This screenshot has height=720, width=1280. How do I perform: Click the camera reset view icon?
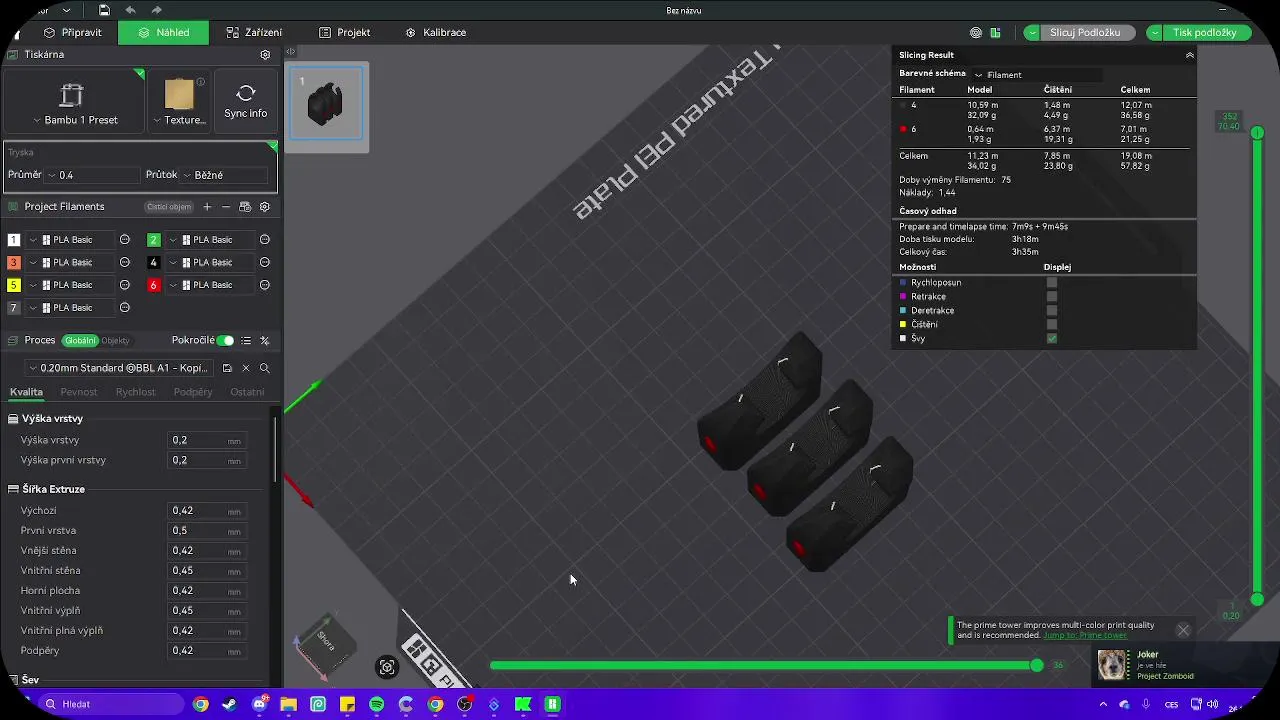tap(387, 668)
